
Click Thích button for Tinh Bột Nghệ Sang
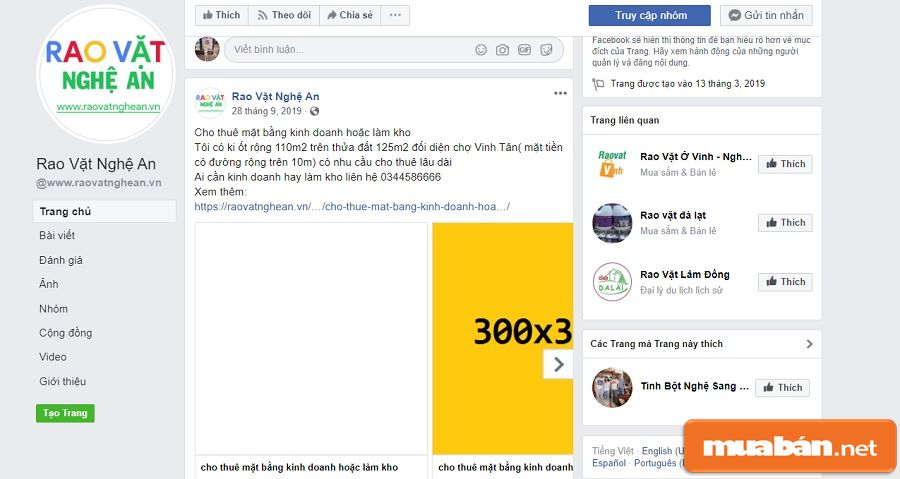pyautogui.click(x=782, y=388)
